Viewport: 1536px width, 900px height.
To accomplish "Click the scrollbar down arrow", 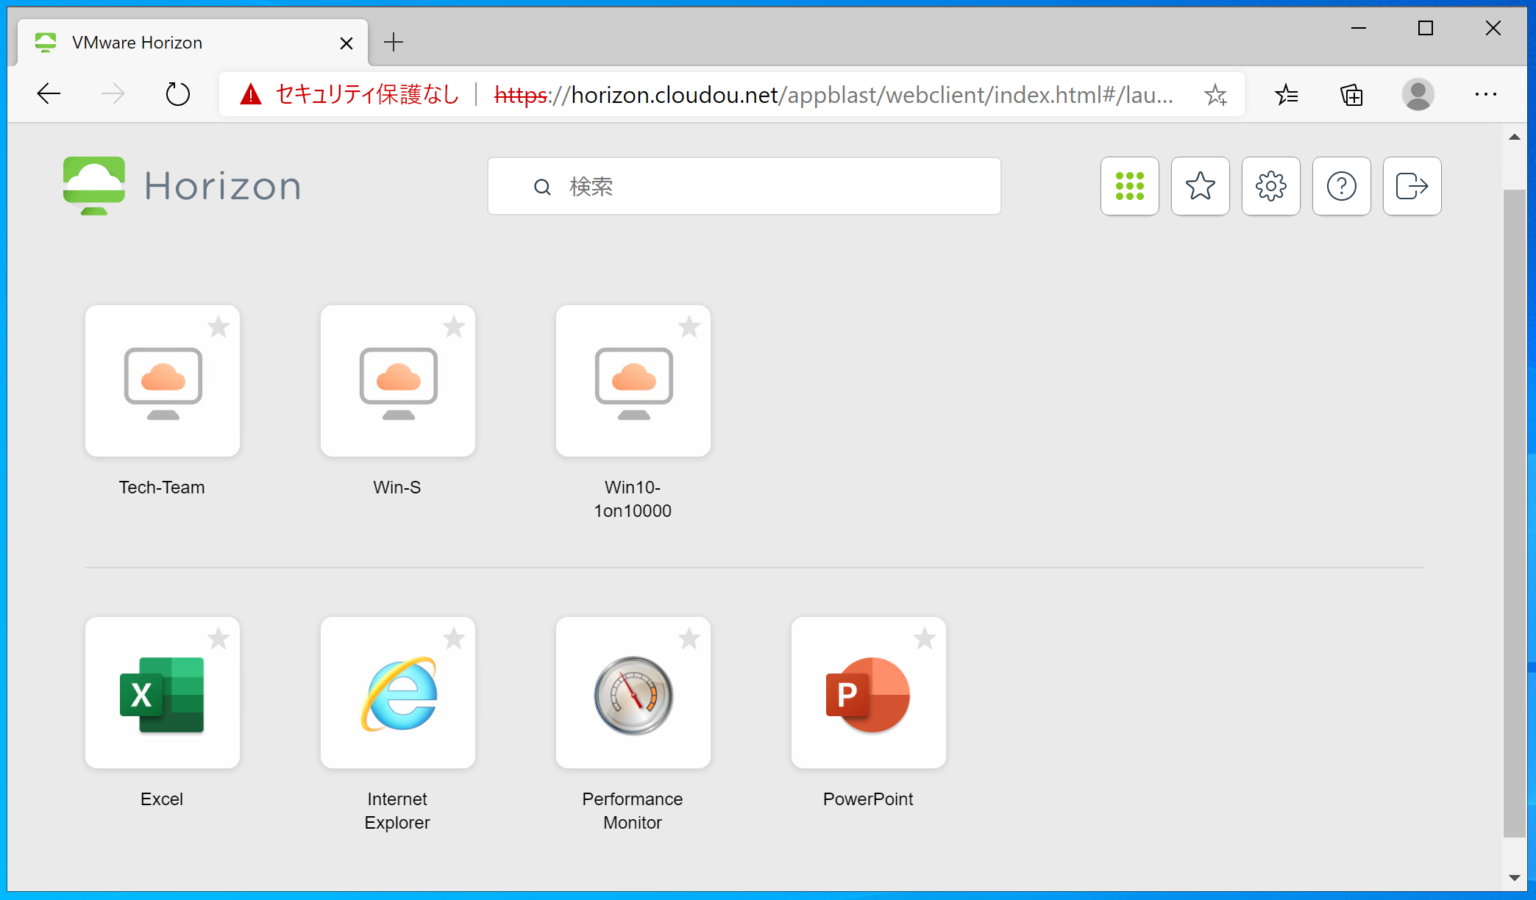I will pyautogui.click(x=1515, y=878).
